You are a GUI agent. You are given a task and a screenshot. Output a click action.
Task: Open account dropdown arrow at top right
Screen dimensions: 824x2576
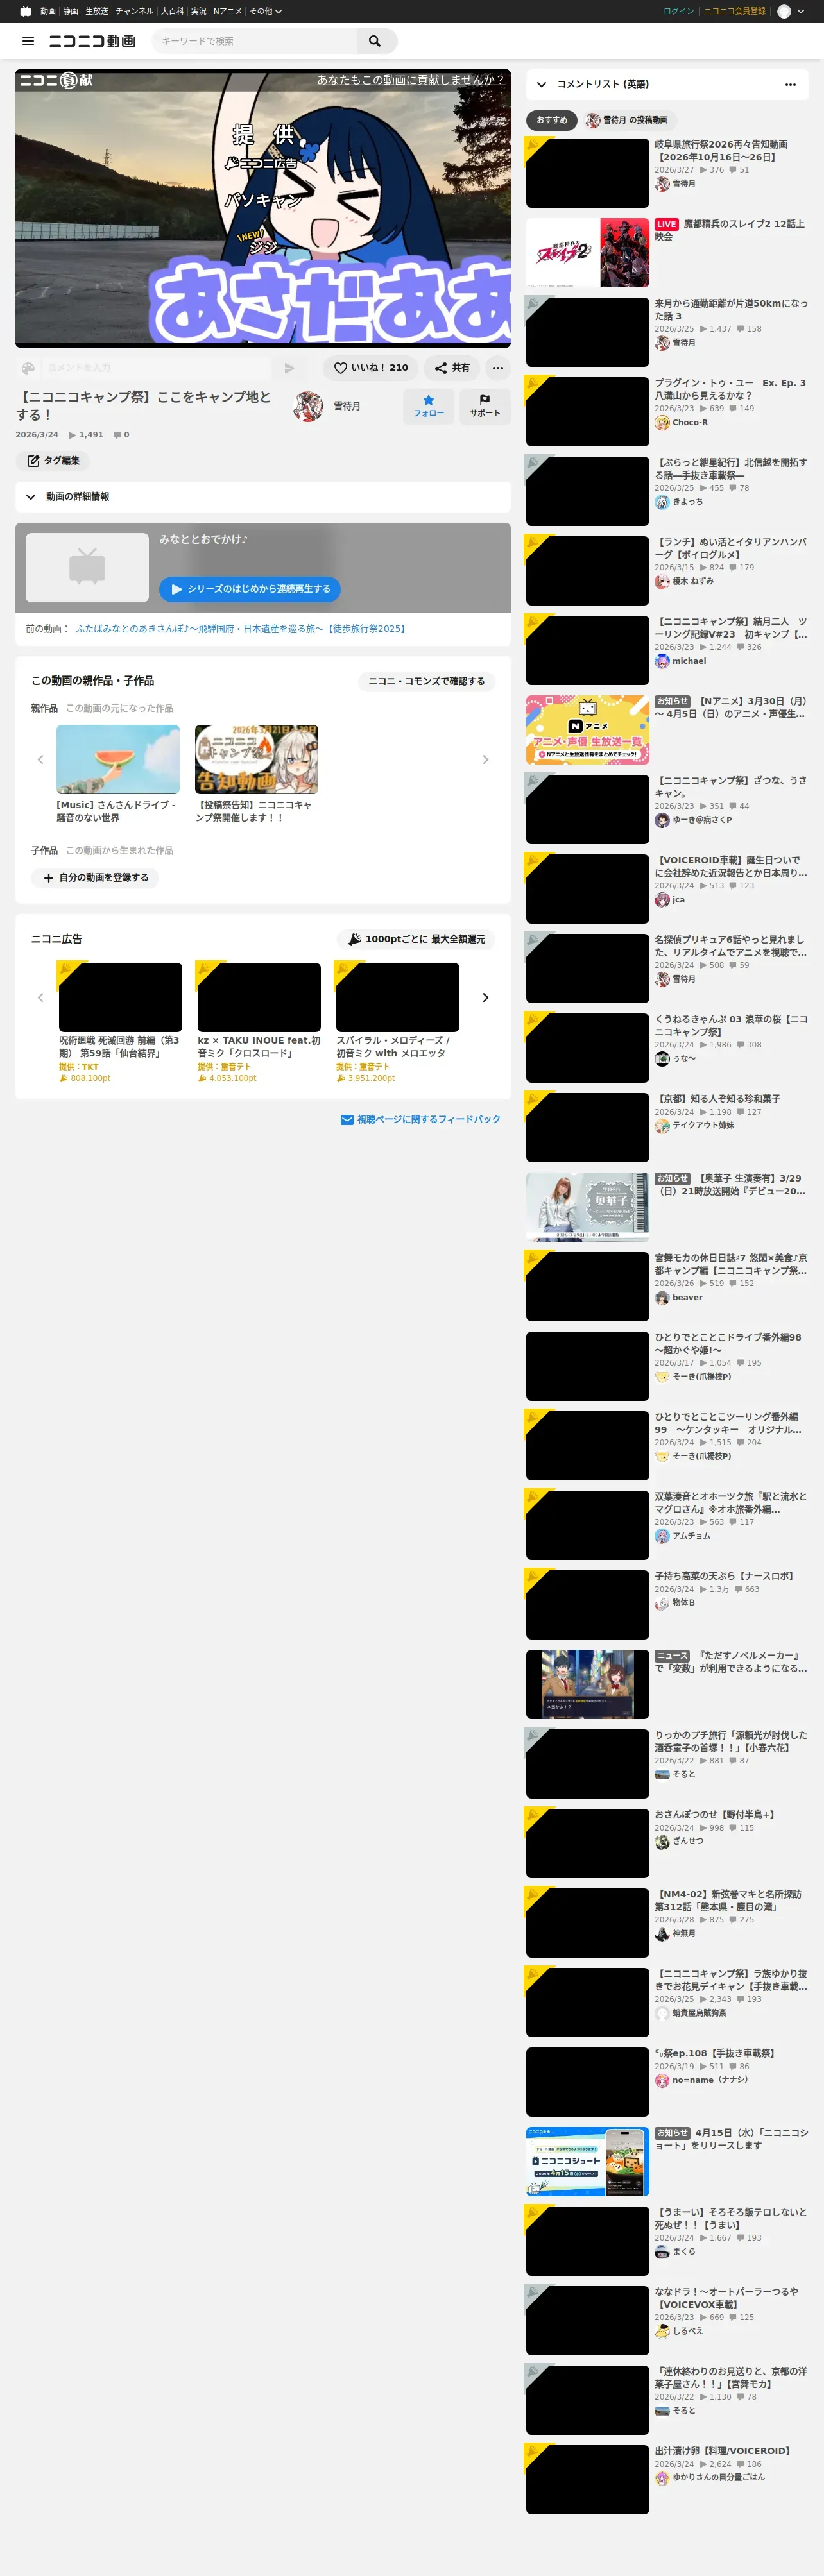[x=801, y=11]
